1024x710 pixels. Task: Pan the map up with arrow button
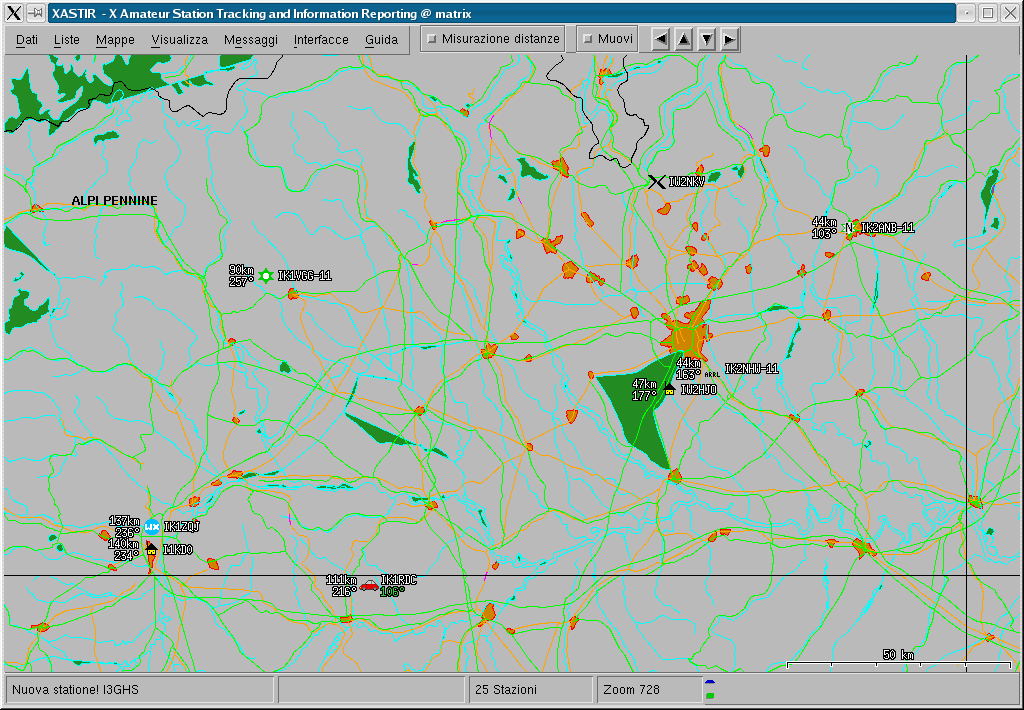(684, 39)
